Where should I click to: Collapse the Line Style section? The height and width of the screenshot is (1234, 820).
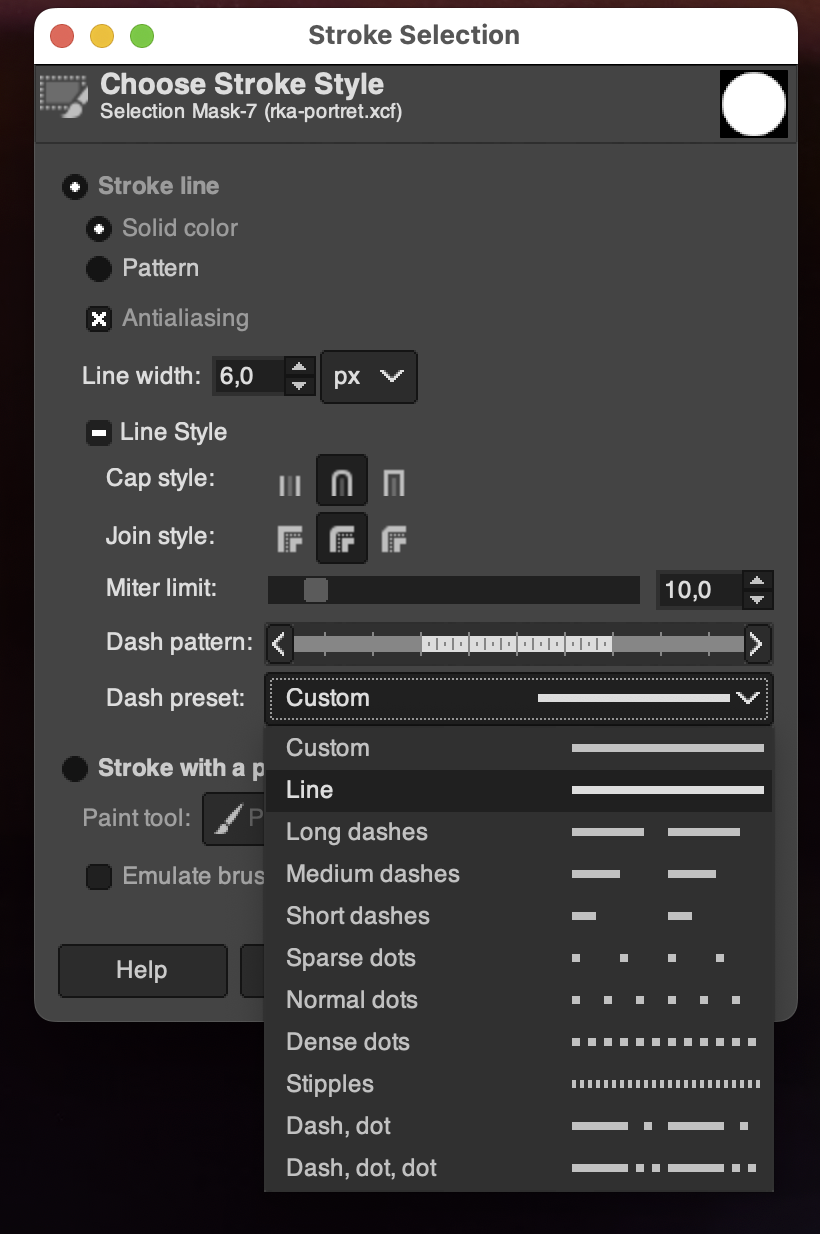[99, 433]
